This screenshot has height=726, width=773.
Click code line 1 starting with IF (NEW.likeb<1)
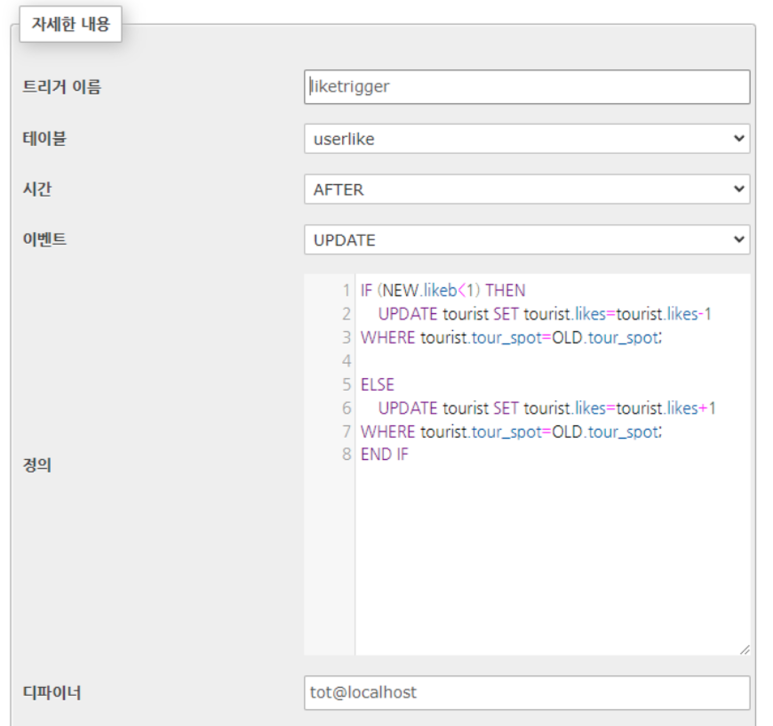click(443, 290)
